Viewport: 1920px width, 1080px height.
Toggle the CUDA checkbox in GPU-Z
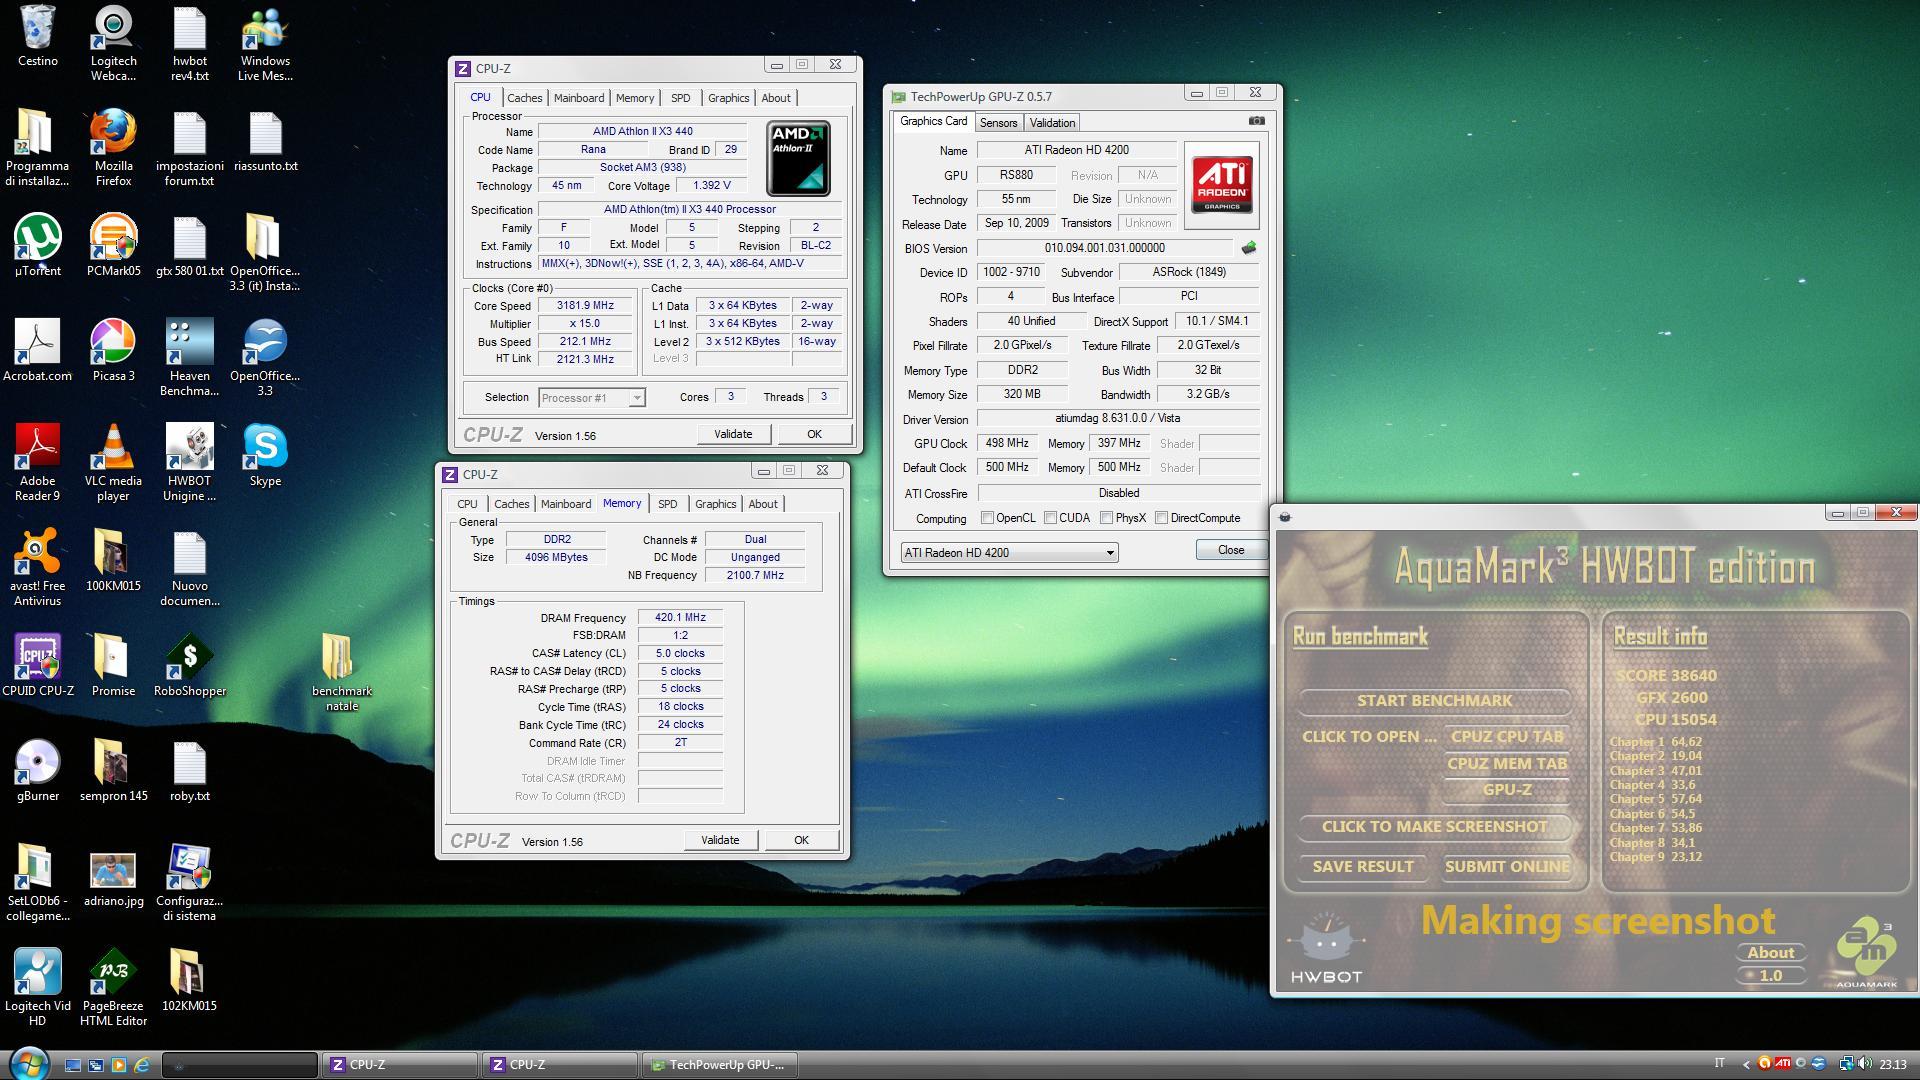point(1050,518)
